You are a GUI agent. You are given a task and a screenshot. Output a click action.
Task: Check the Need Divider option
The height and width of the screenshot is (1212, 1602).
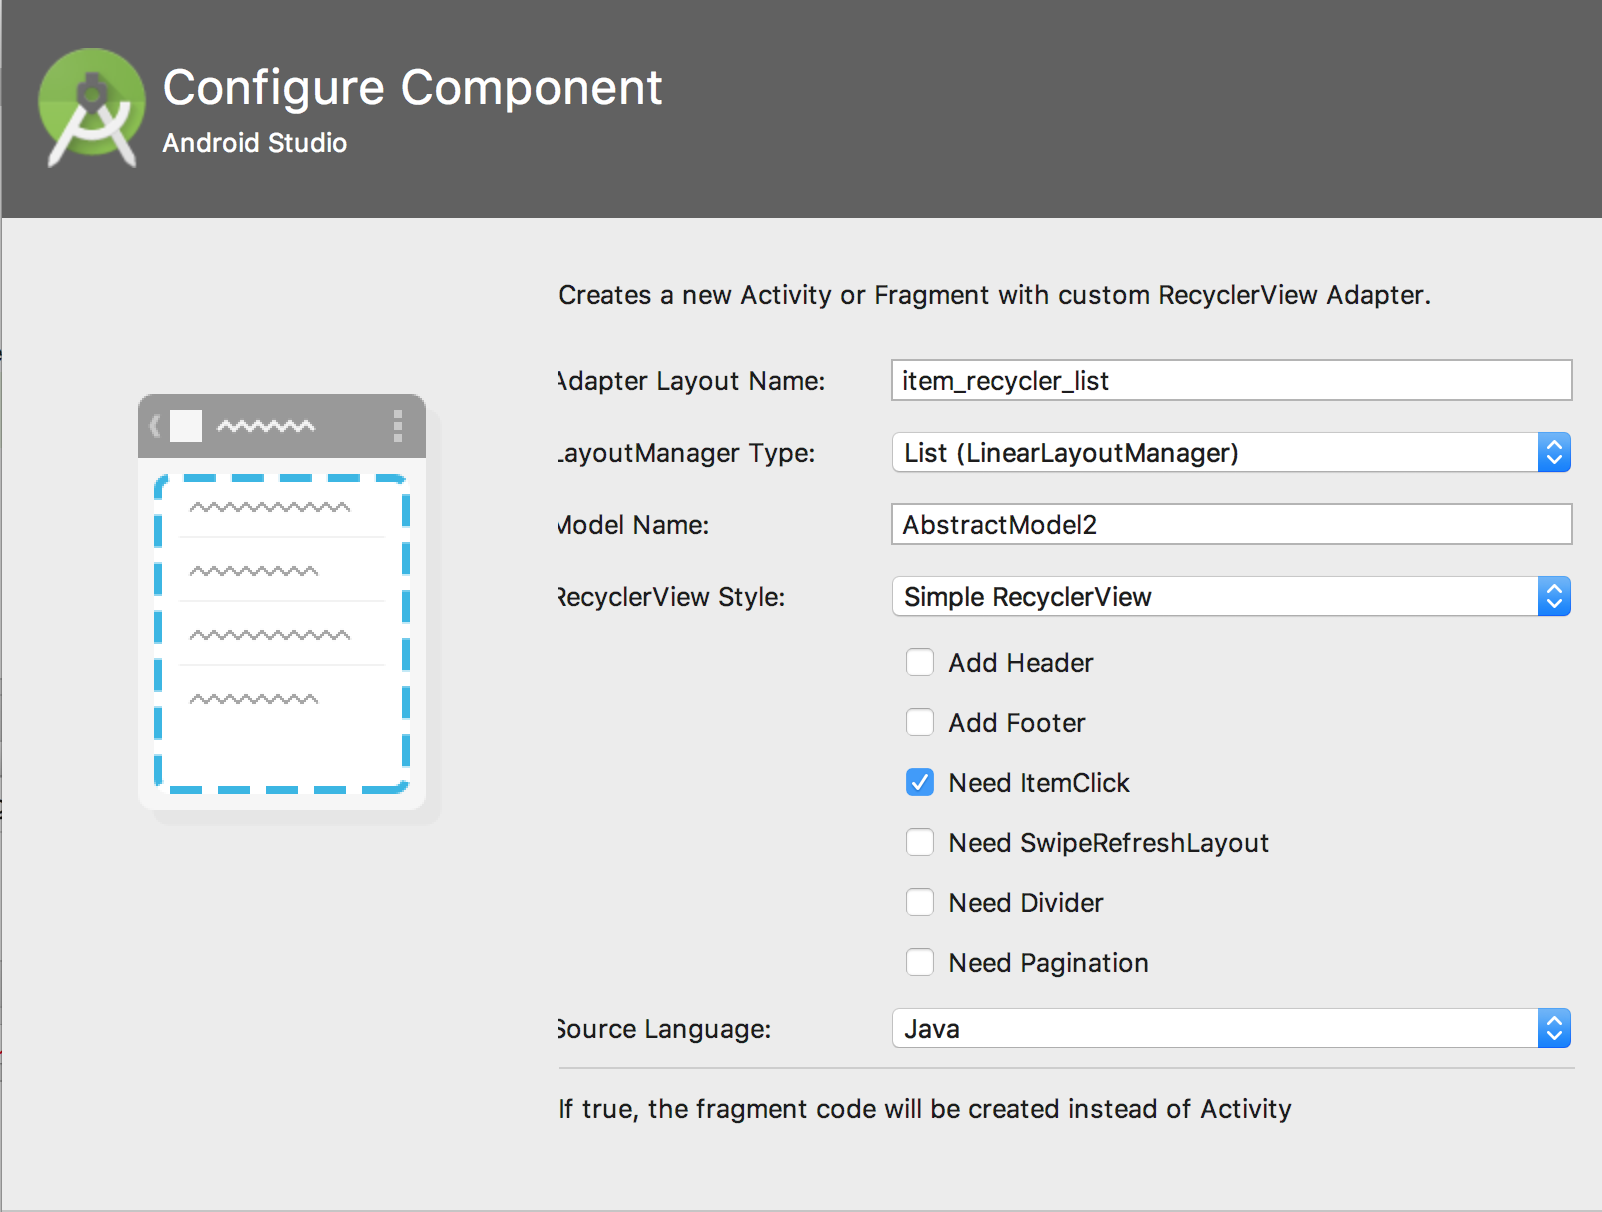(x=920, y=903)
